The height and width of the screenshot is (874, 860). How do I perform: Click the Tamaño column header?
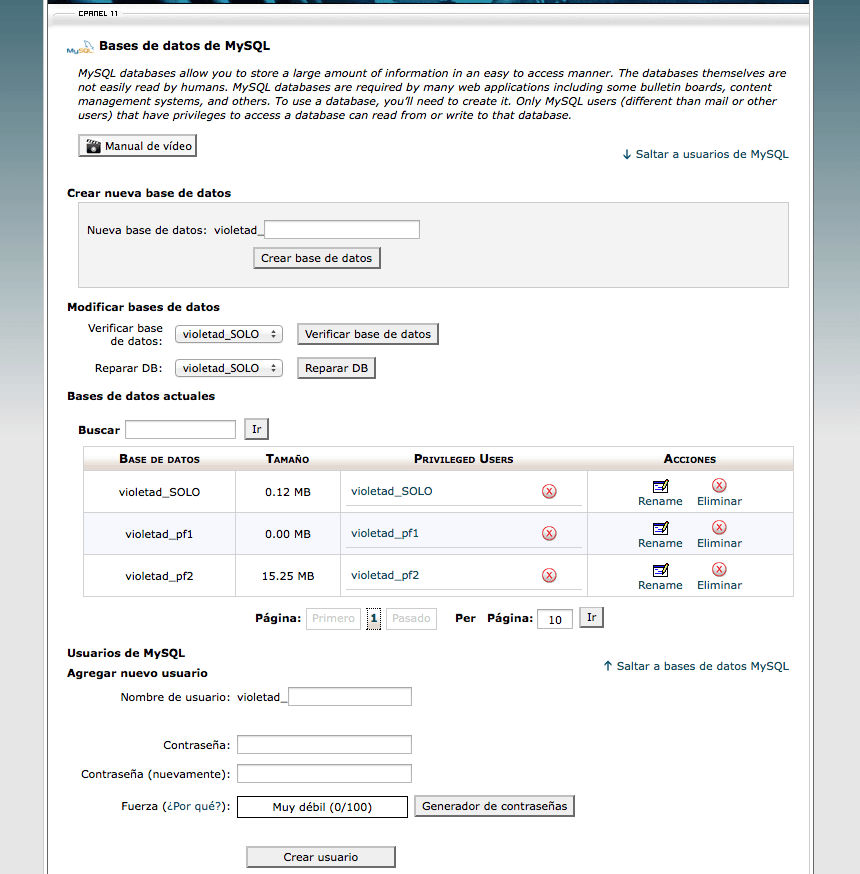[x=288, y=459]
